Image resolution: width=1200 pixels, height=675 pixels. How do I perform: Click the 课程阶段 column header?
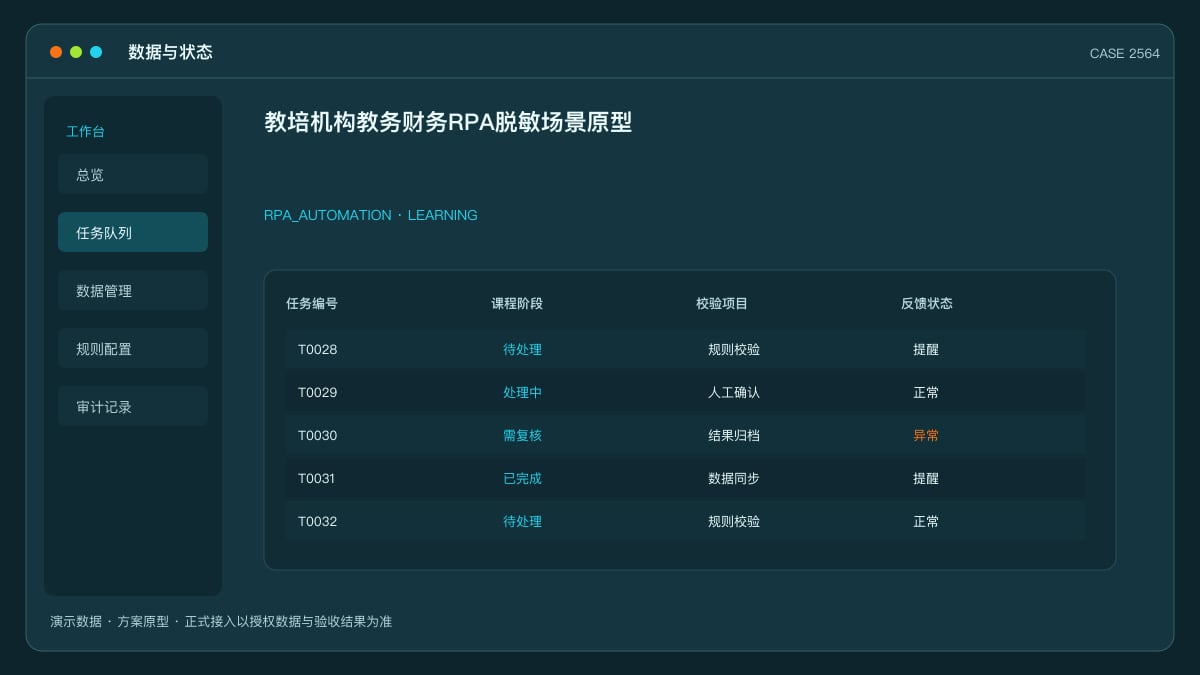click(517, 303)
